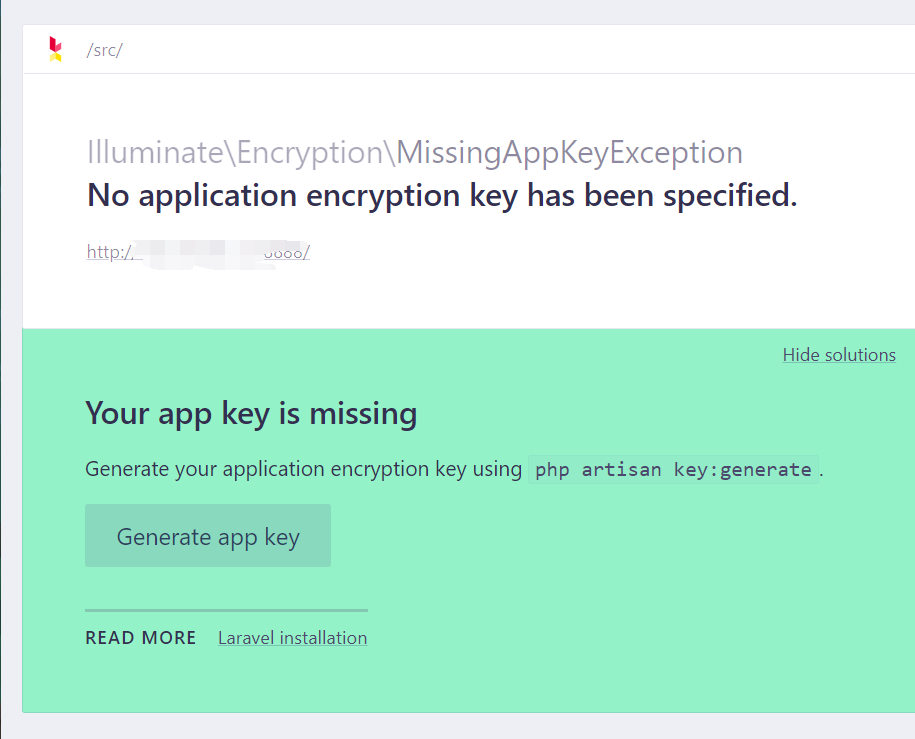The image size is (915, 739).
Task: Generate the app key via button
Action: [x=208, y=535]
